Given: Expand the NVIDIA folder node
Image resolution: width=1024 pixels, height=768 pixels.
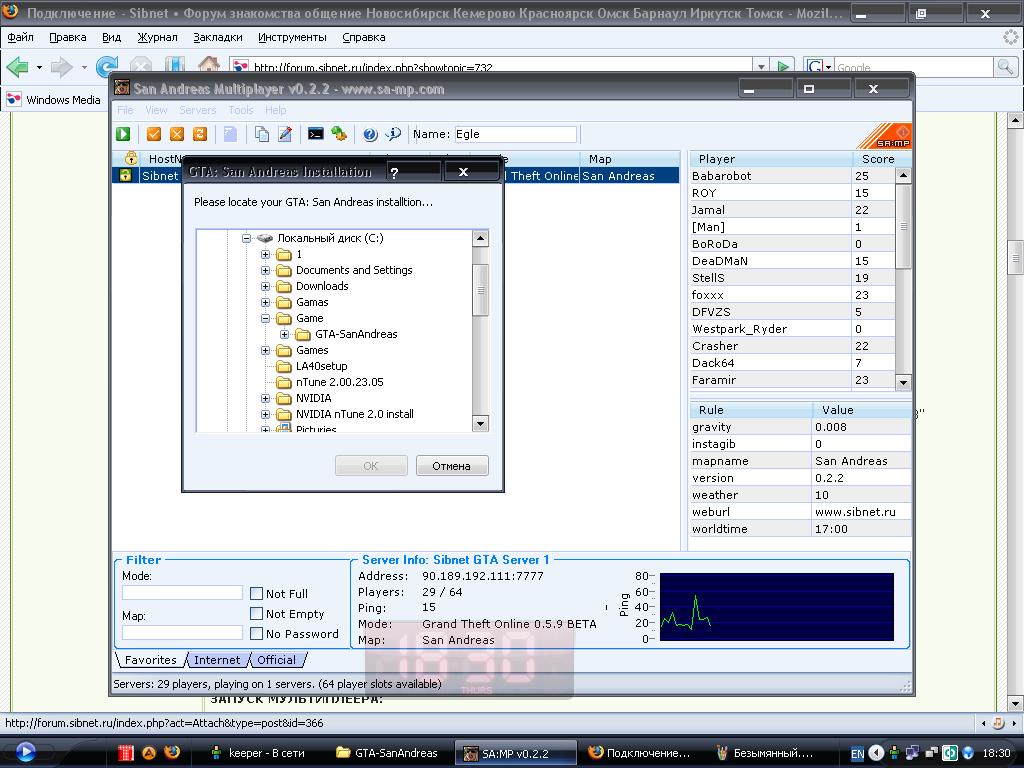Looking at the screenshot, I should [x=265, y=398].
